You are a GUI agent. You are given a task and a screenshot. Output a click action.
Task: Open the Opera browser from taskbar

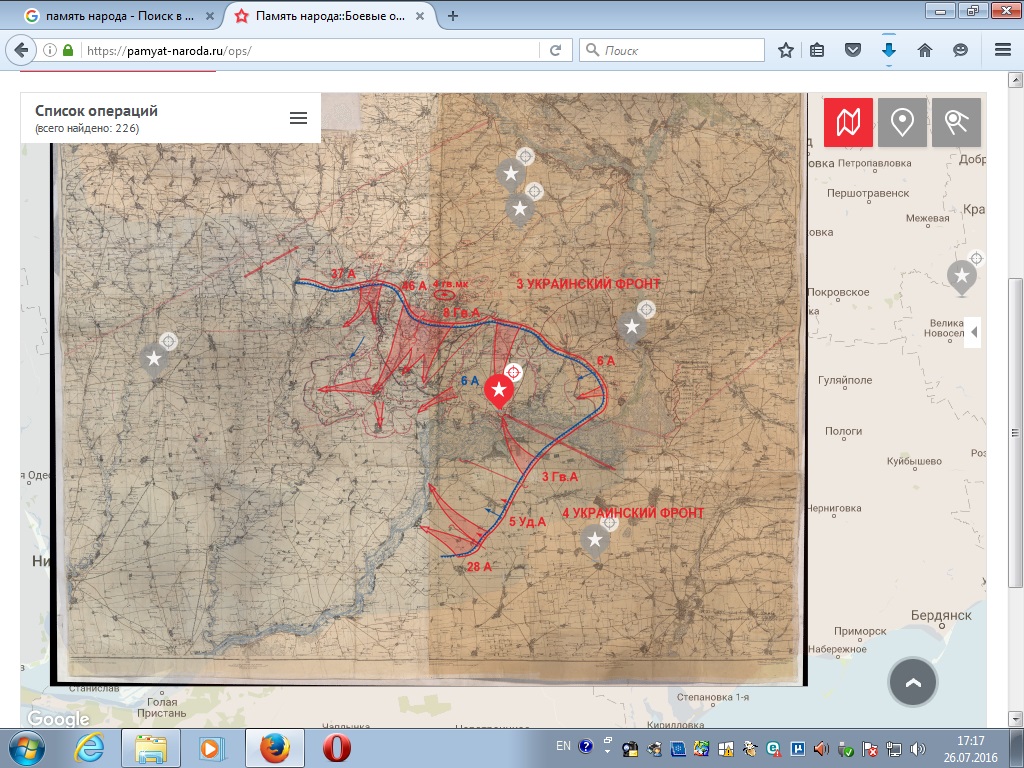pyautogui.click(x=336, y=748)
